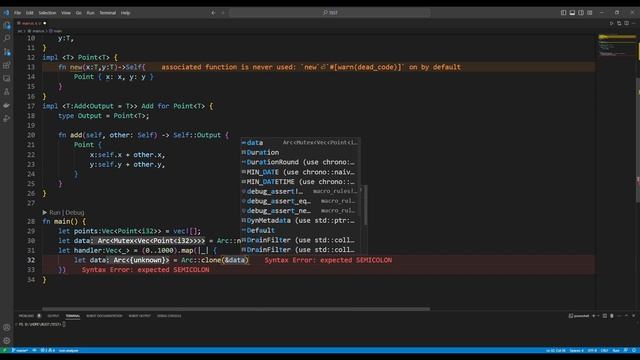Screen dimensions: 640x360
Task: Select 'MIN_DATE' autocomplete suggestion
Action: click(x=300, y=172)
